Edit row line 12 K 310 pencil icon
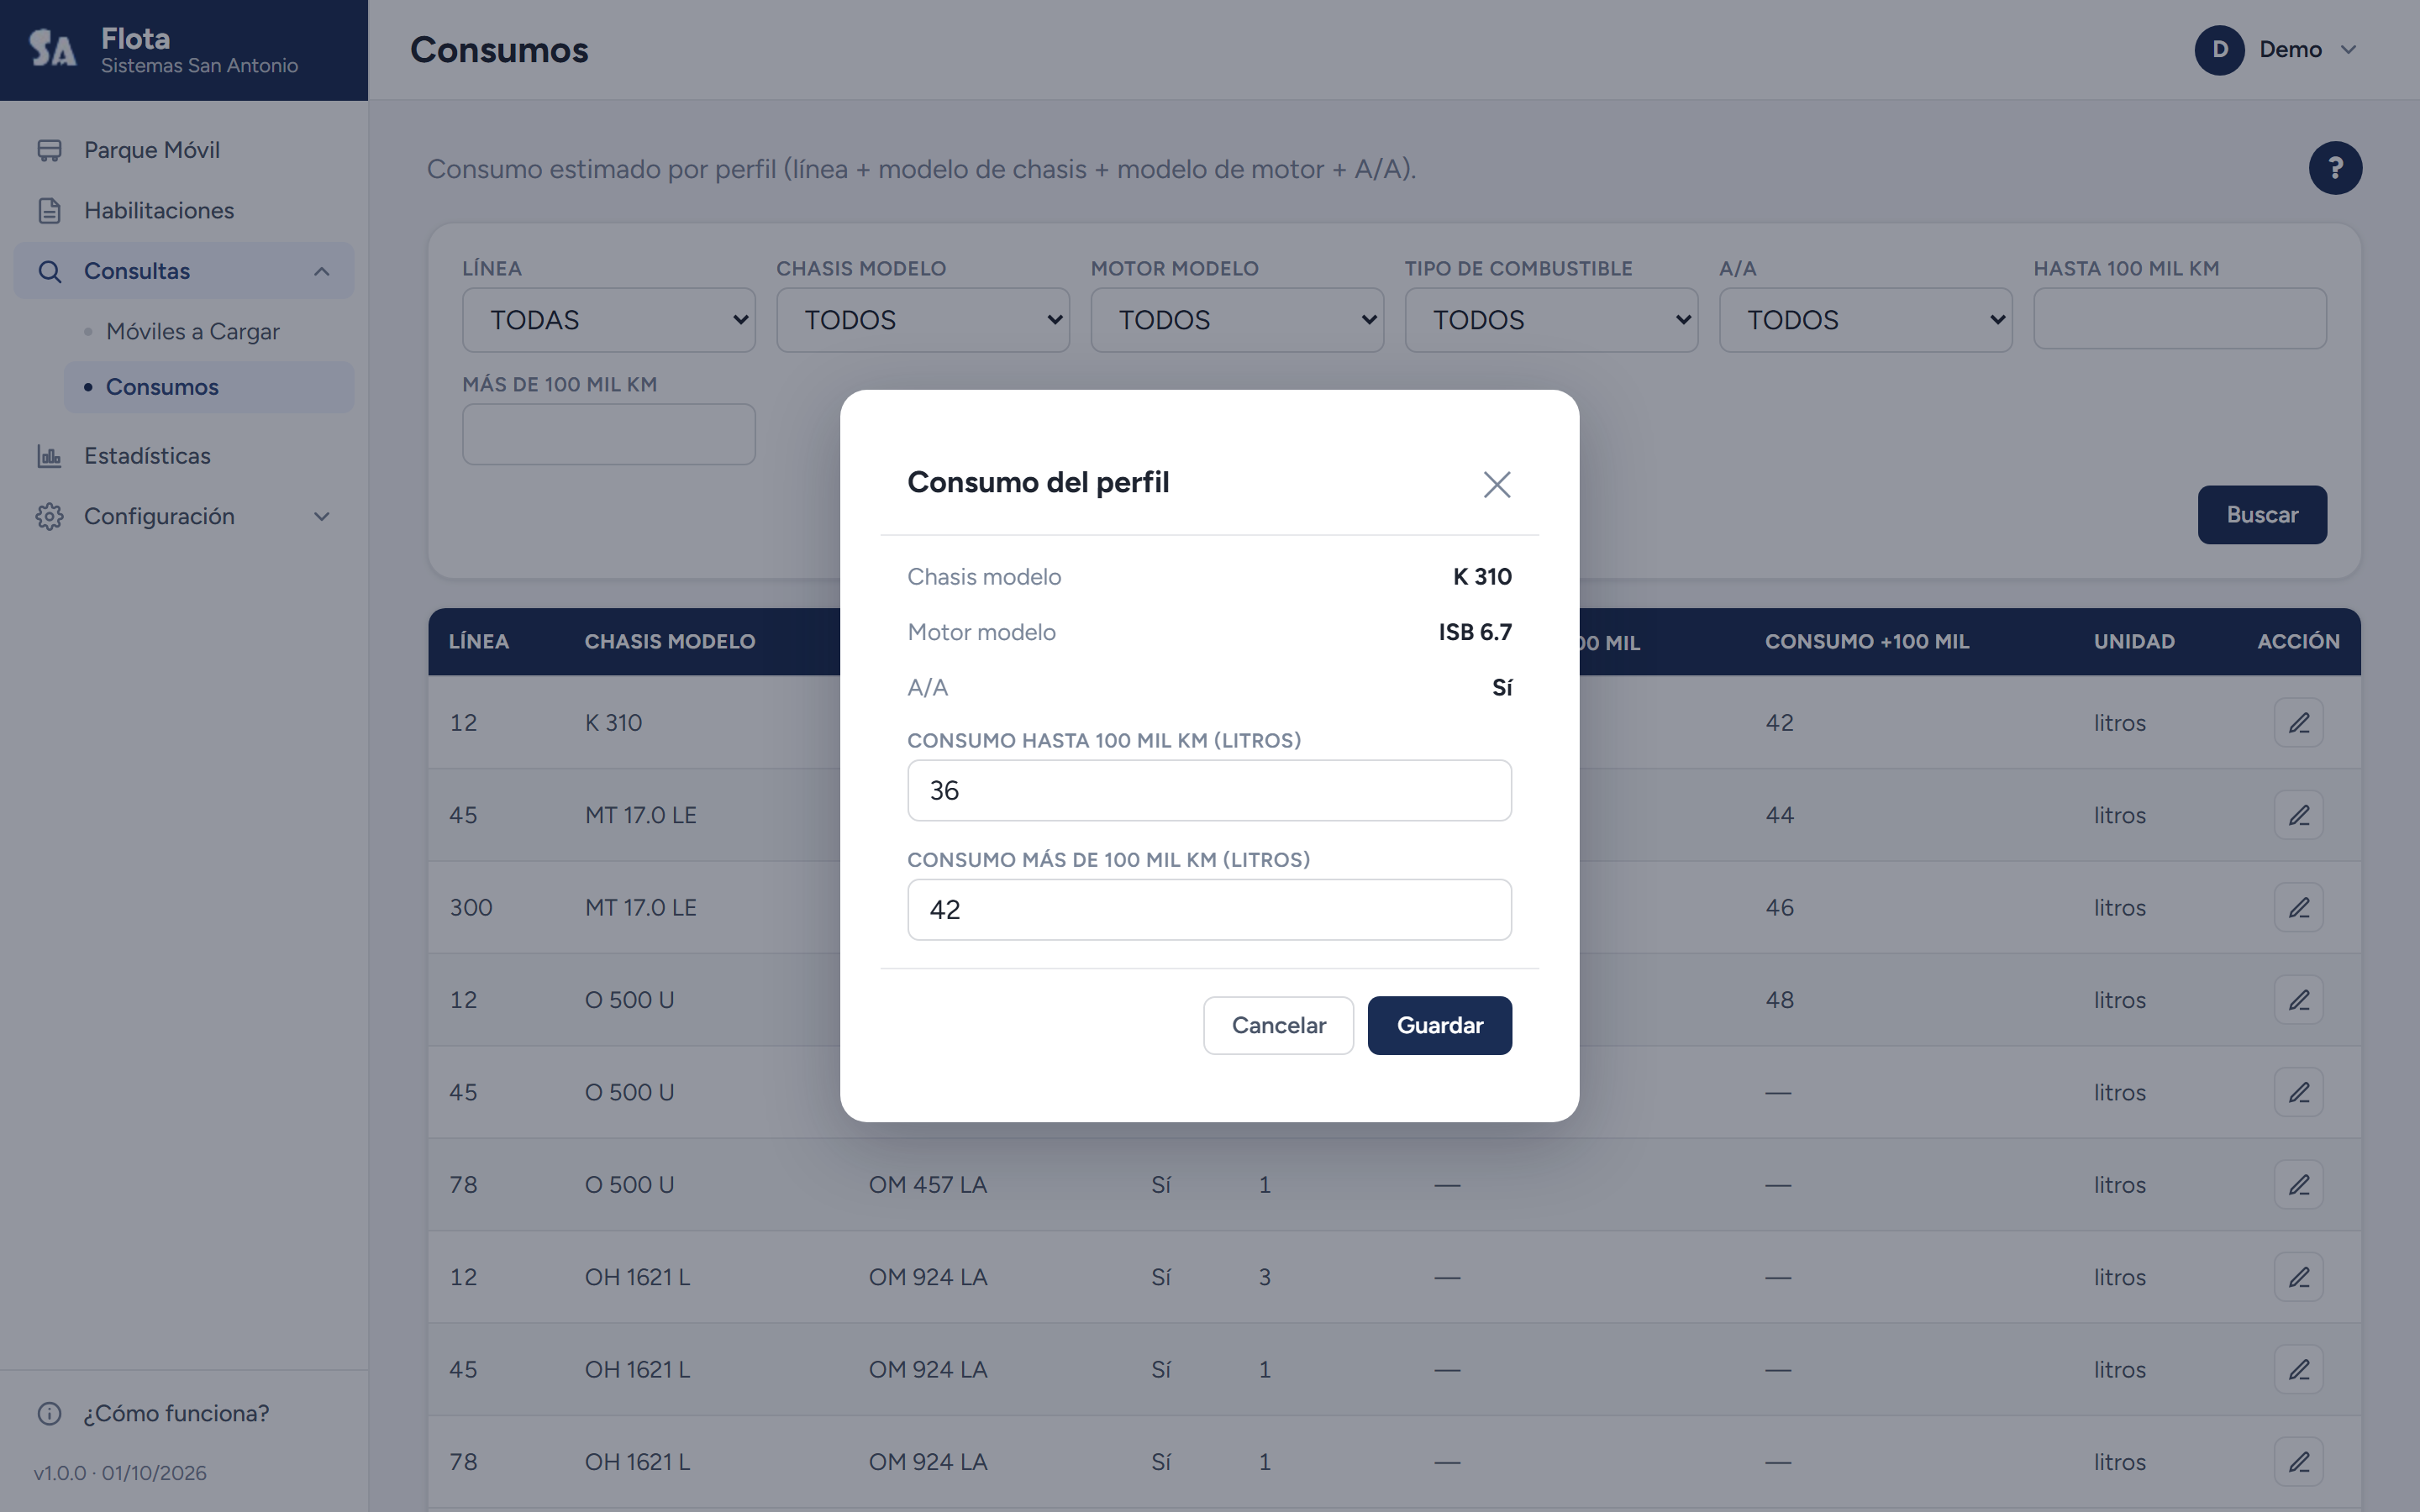The image size is (2420, 1512). point(2298,722)
